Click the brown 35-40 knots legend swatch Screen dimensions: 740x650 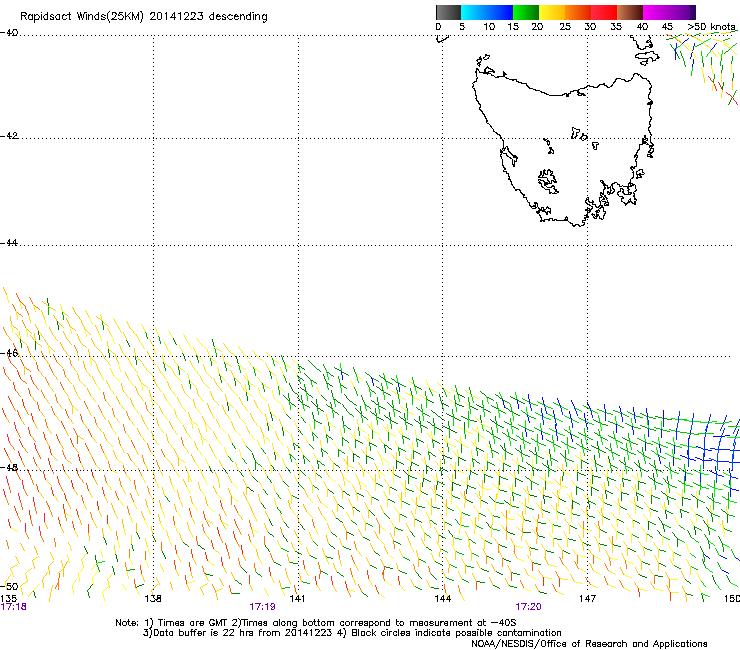(630, 12)
